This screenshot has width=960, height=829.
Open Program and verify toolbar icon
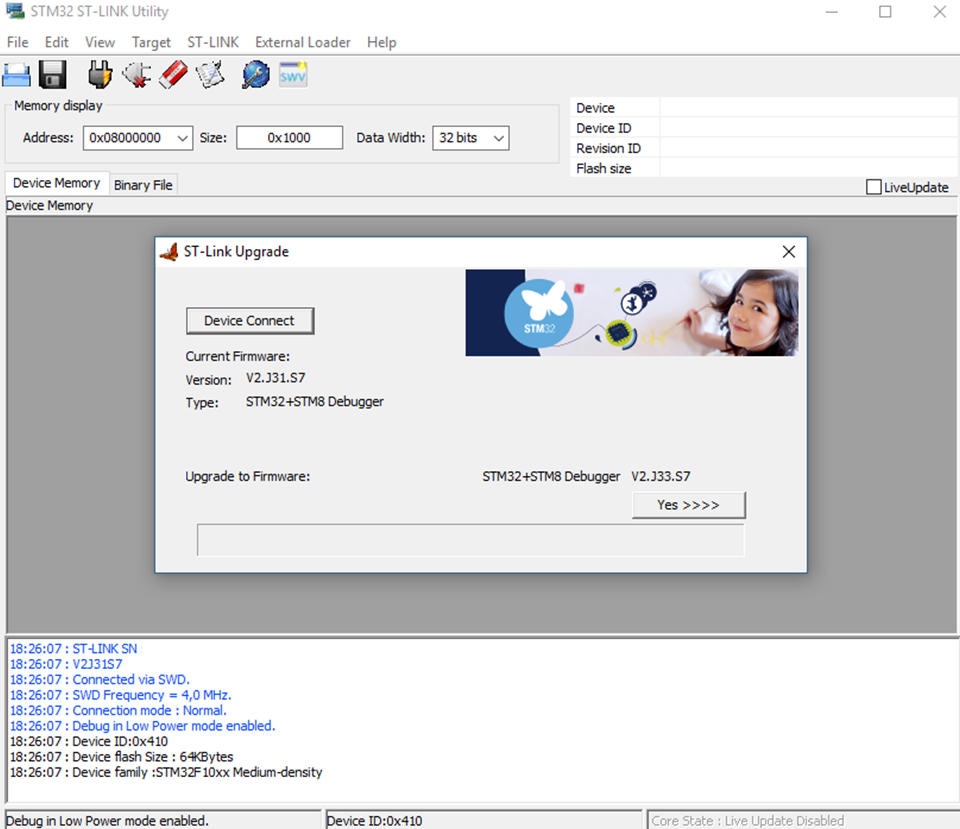click(210, 75)
